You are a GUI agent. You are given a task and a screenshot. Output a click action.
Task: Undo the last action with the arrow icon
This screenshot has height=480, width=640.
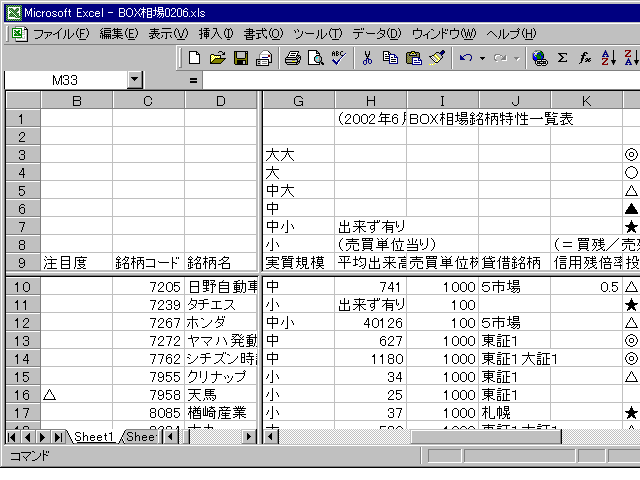(x=466, y=58)
